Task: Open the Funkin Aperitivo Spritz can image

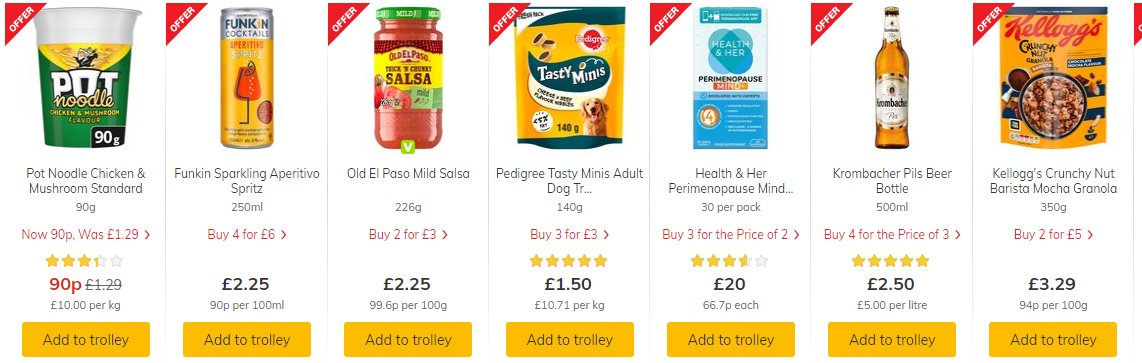Action: (247, 77)
